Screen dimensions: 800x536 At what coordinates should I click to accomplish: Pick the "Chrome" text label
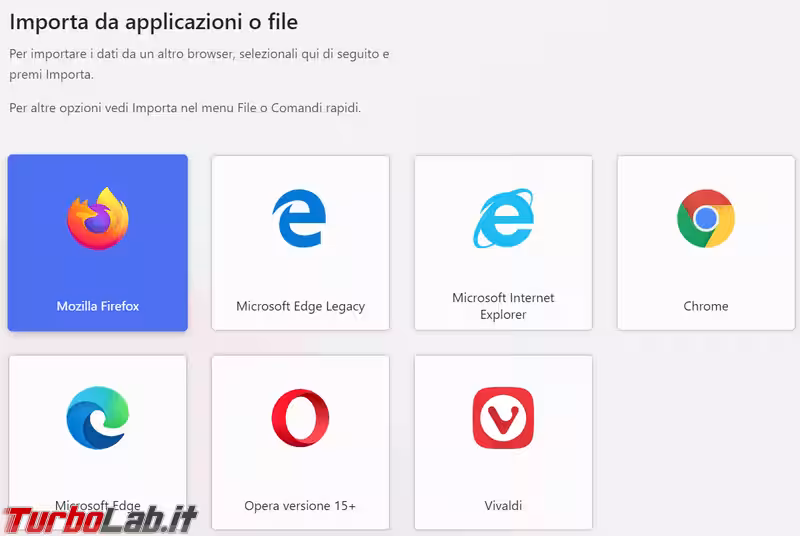(706, 306)
